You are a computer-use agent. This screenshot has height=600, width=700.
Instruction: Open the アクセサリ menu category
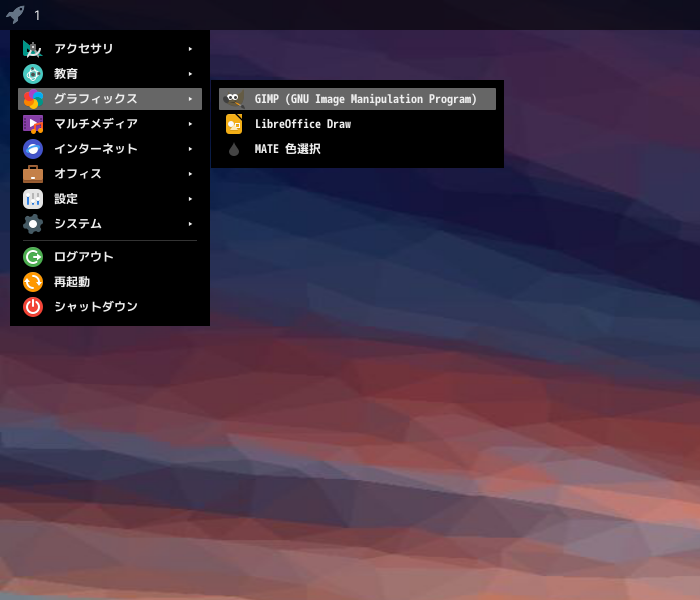tap(110, 49)
